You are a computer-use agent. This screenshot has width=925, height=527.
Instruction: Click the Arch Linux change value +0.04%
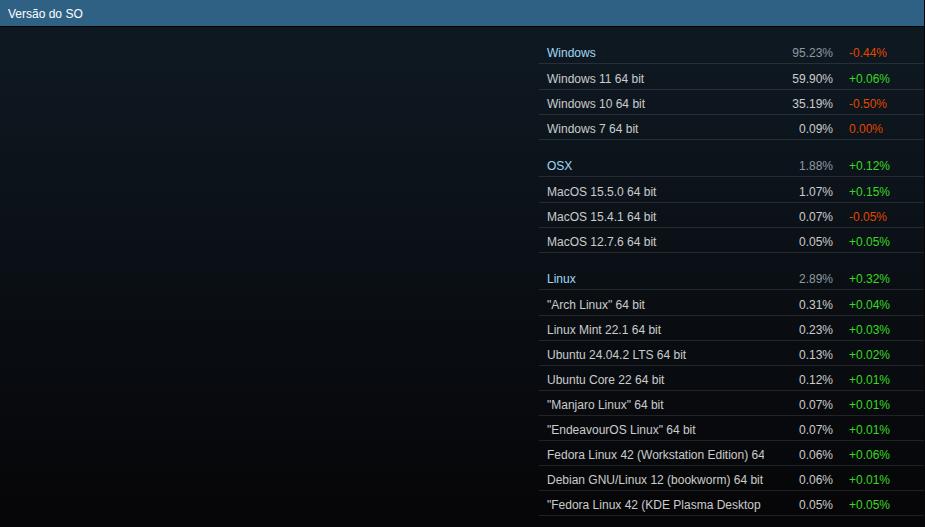[869, 305]
